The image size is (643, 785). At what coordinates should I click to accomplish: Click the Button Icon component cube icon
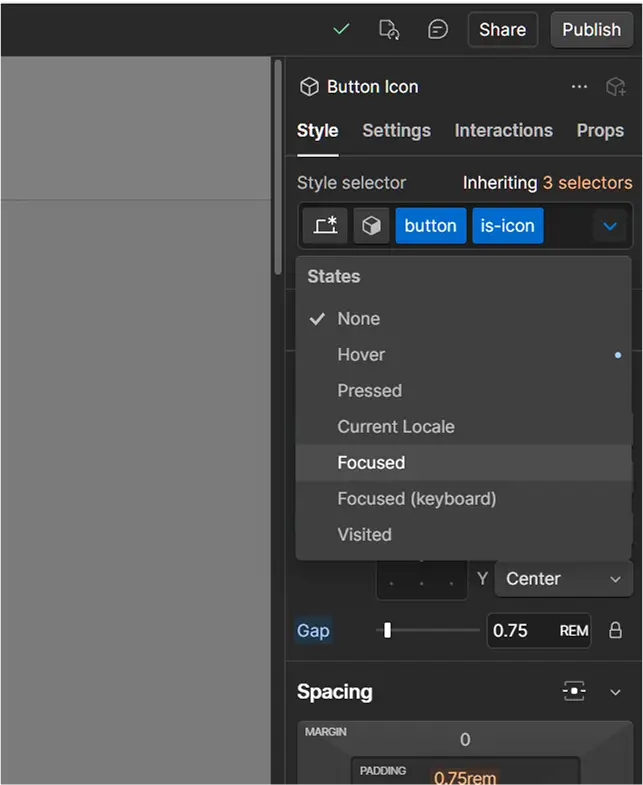(x=309, y=87)
